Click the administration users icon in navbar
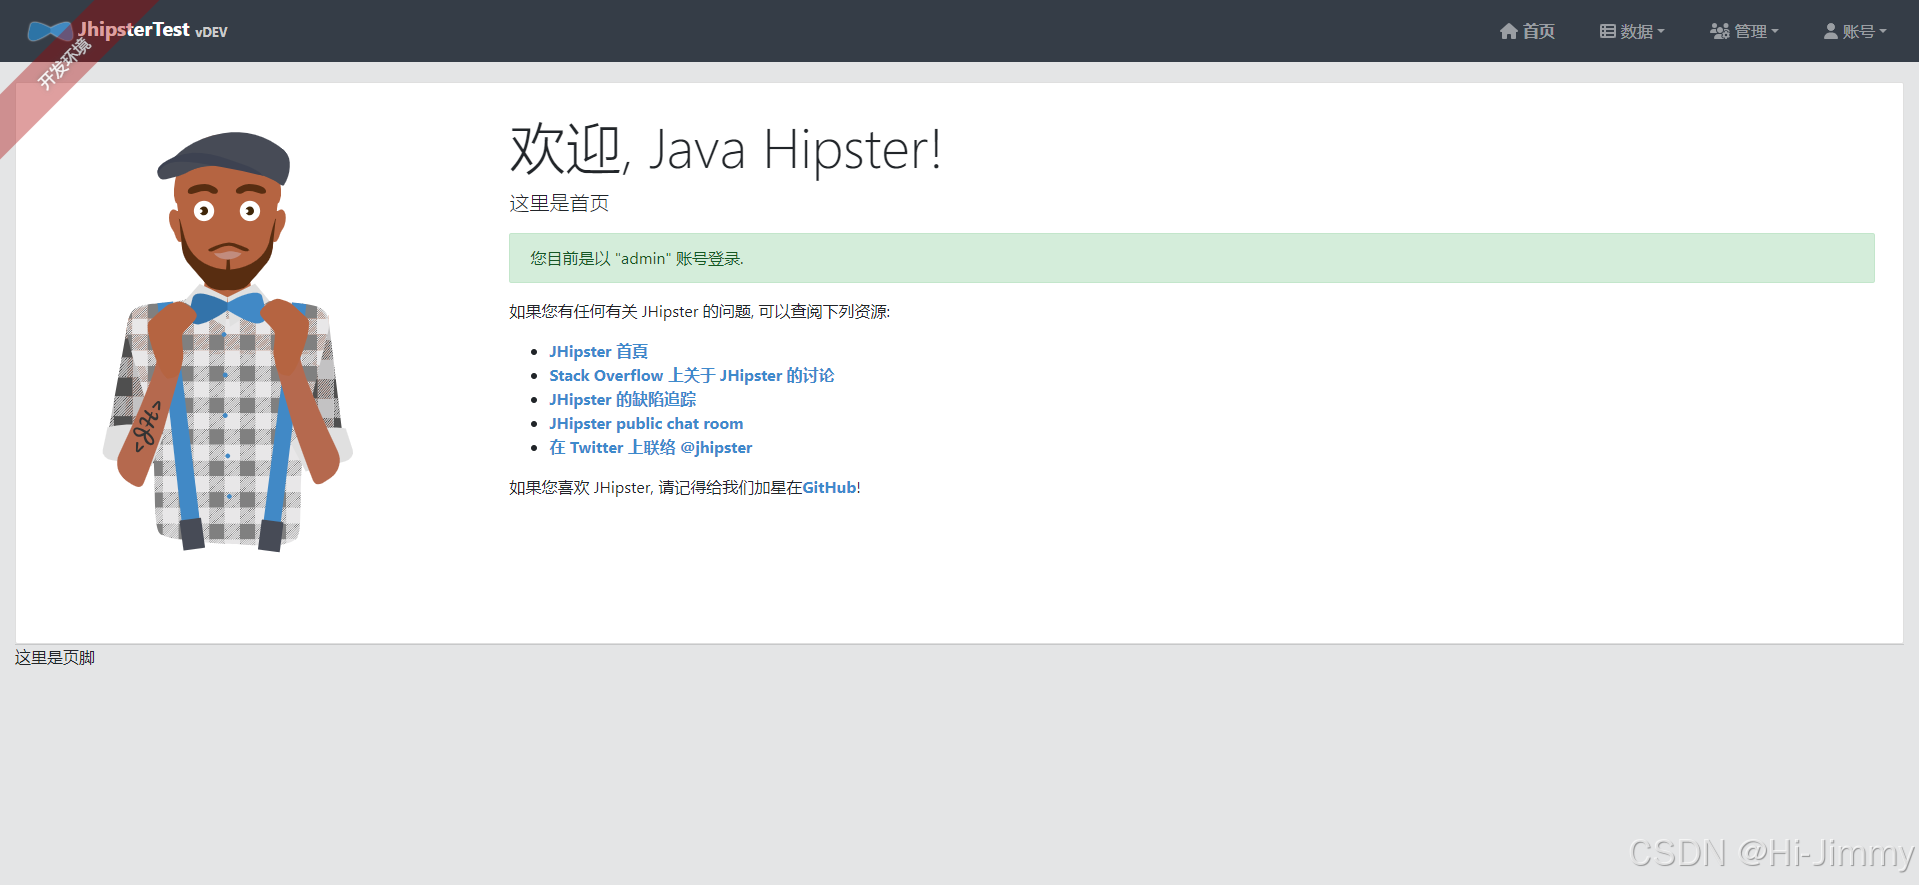The width and height of the screenshot is (1919, 885). pos(1720,31)
